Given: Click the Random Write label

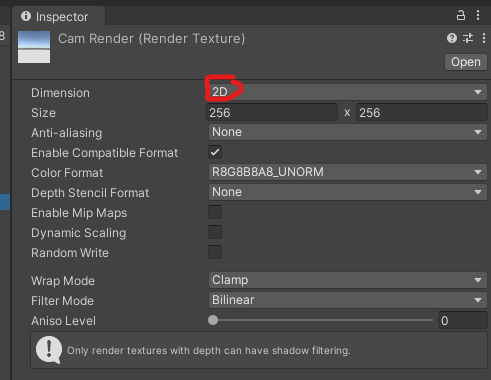Looking at the screenshot, I should click(x=70, y=253).
